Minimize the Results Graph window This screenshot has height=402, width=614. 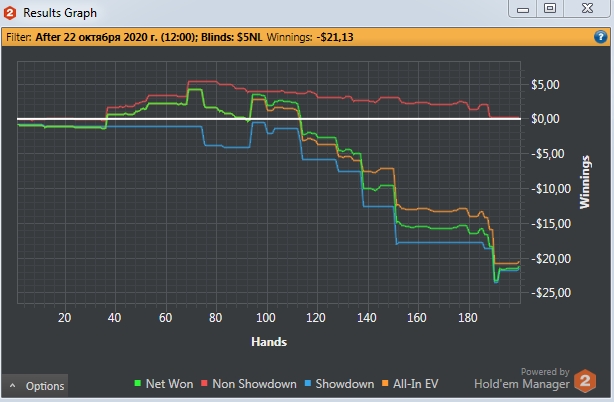pyautogui.click(x=523, y=9)
